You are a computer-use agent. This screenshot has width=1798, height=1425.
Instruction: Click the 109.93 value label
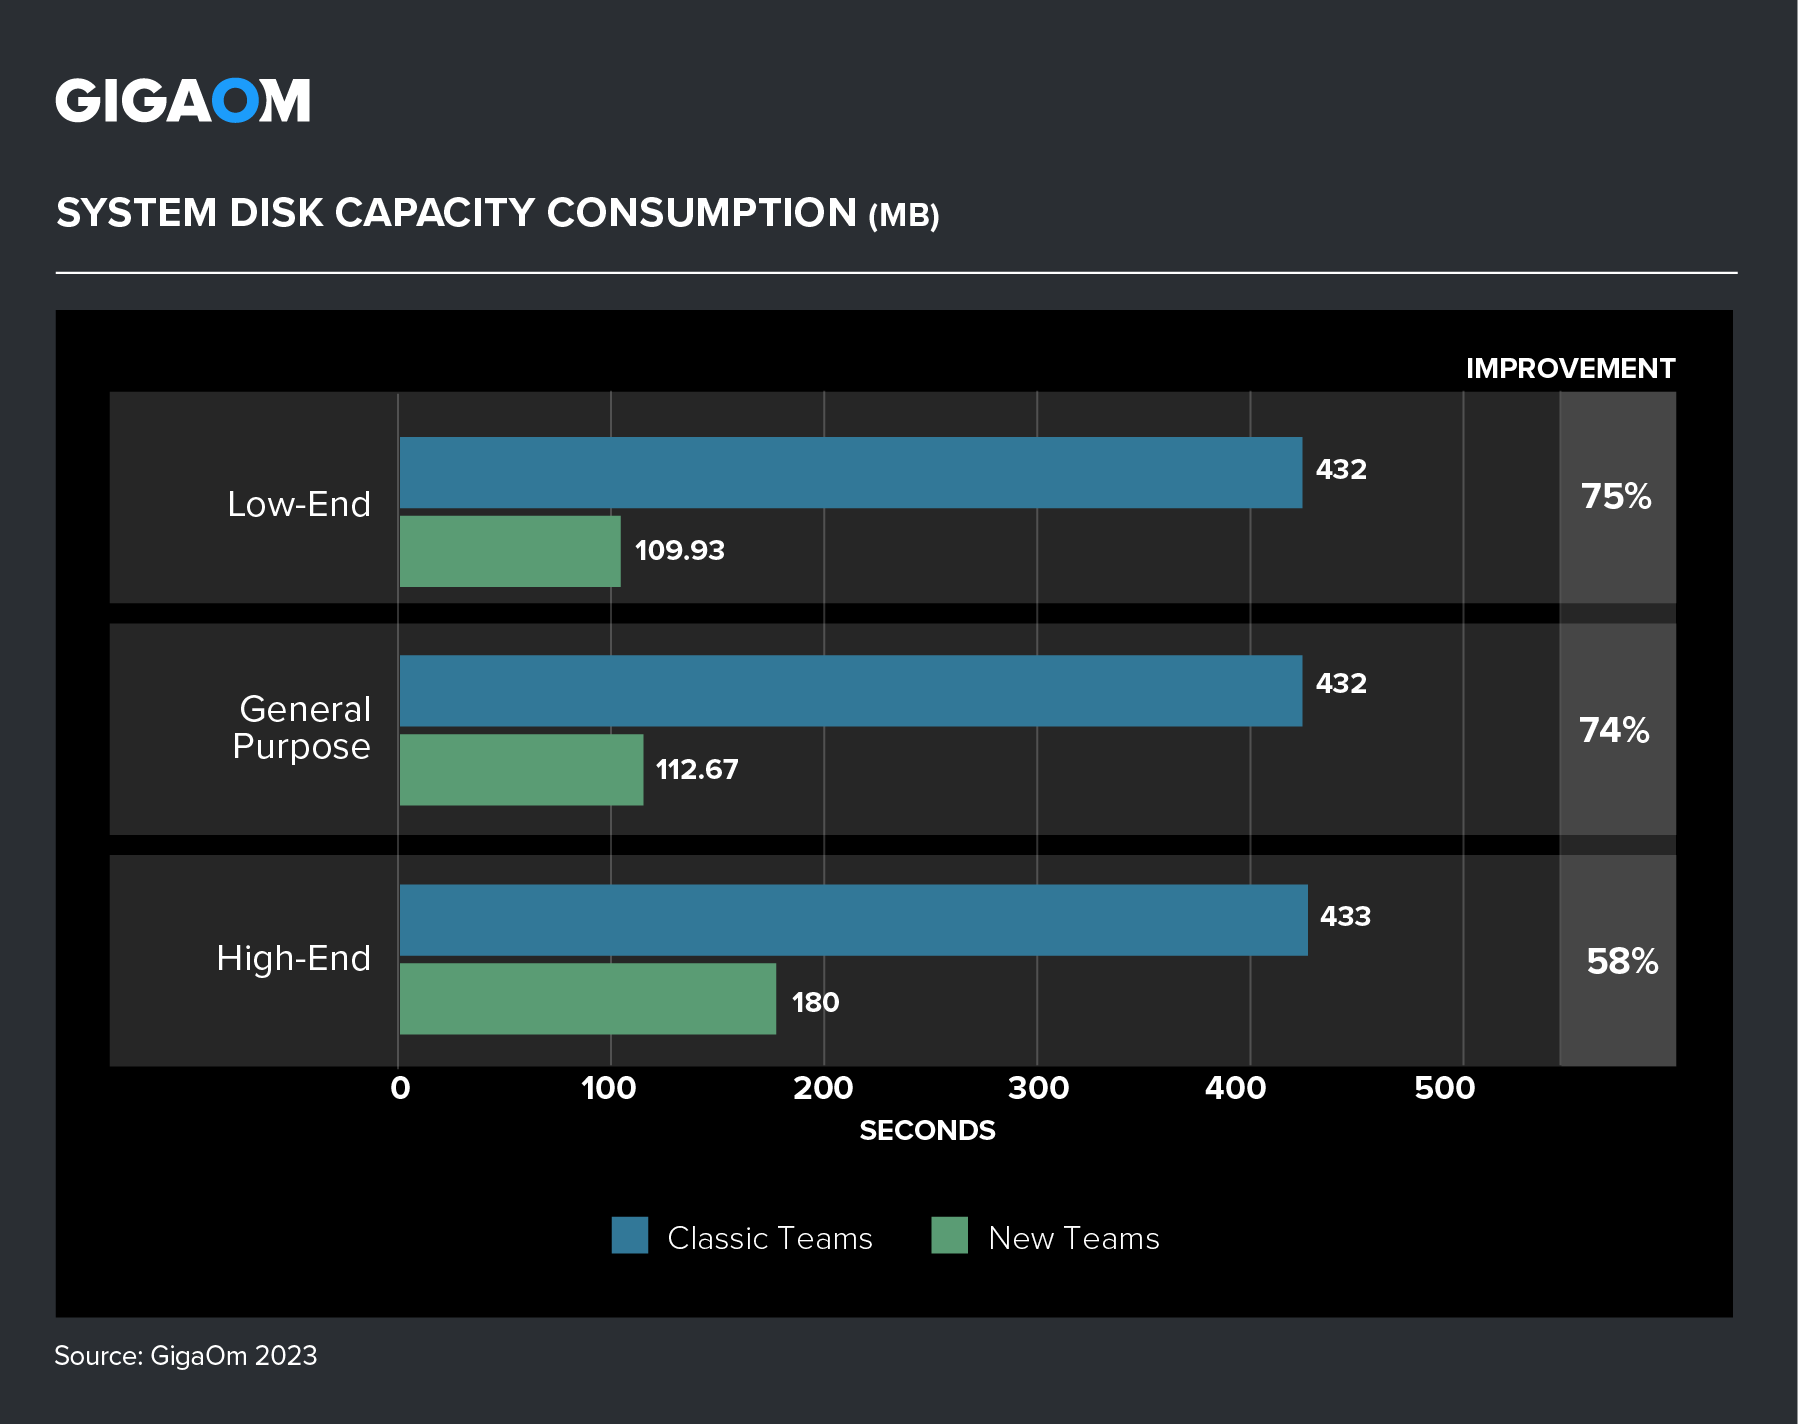tap(679, 550)
